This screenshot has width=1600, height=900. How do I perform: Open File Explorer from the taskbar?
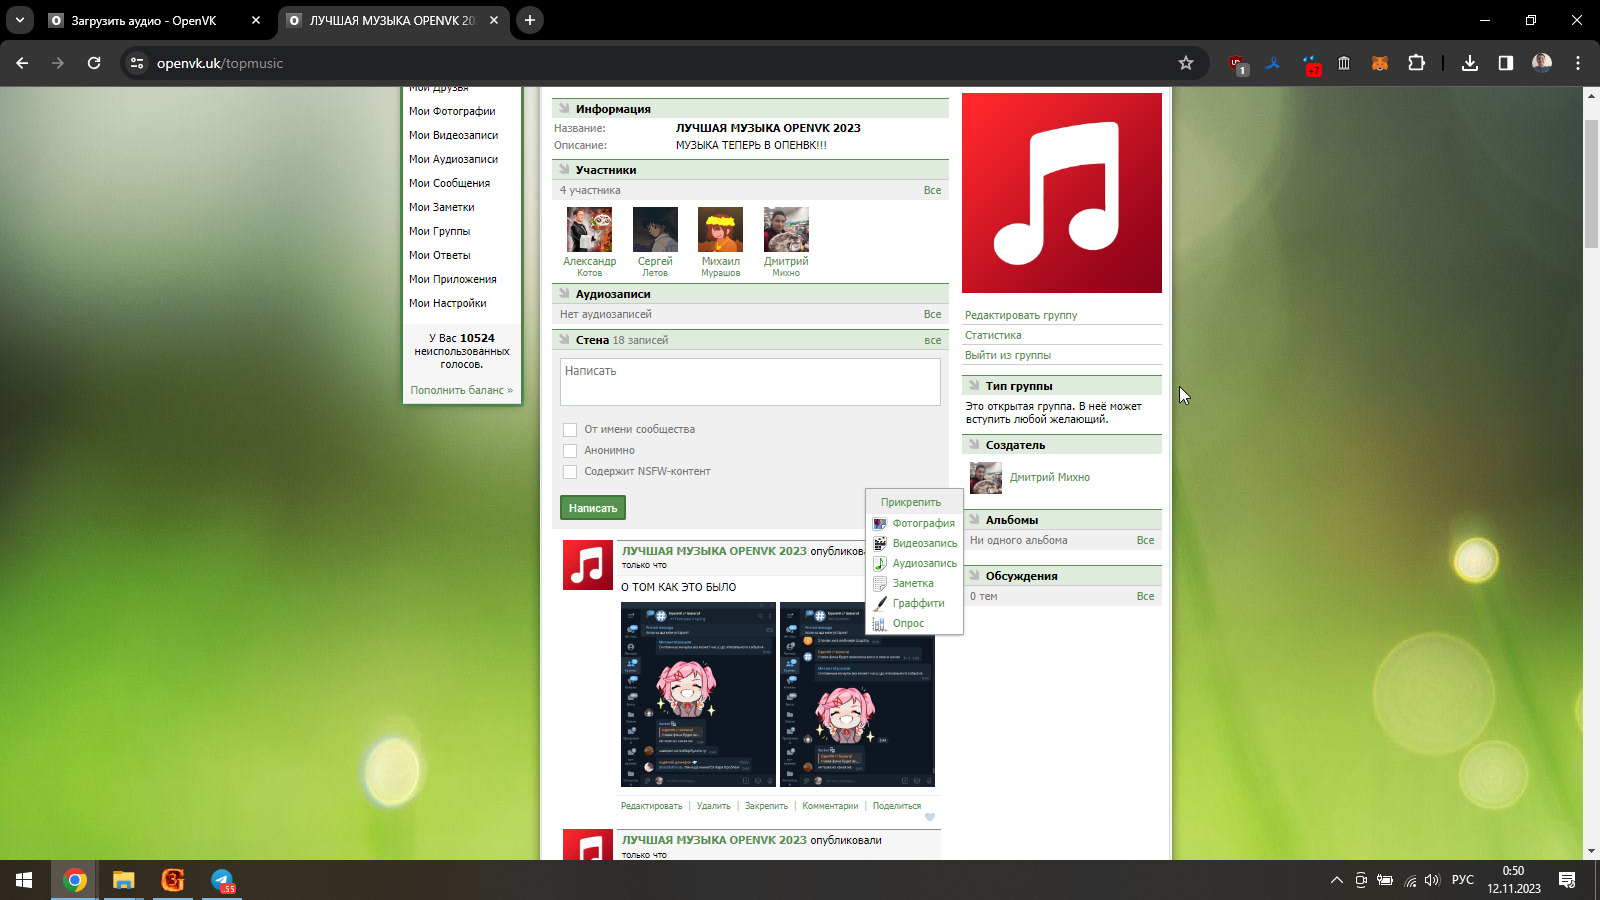coord(123,880)
